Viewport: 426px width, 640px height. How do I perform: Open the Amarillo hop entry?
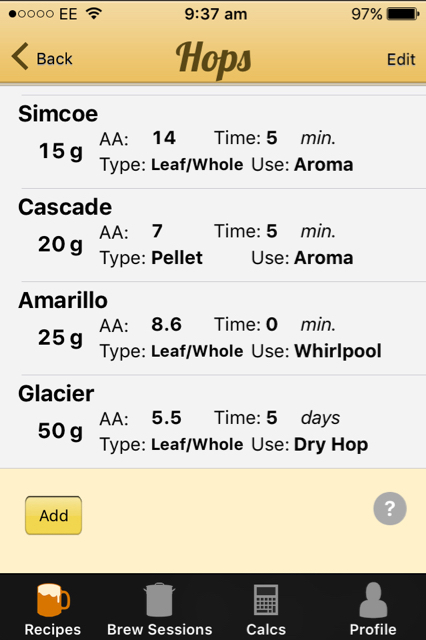click(213, 328)
